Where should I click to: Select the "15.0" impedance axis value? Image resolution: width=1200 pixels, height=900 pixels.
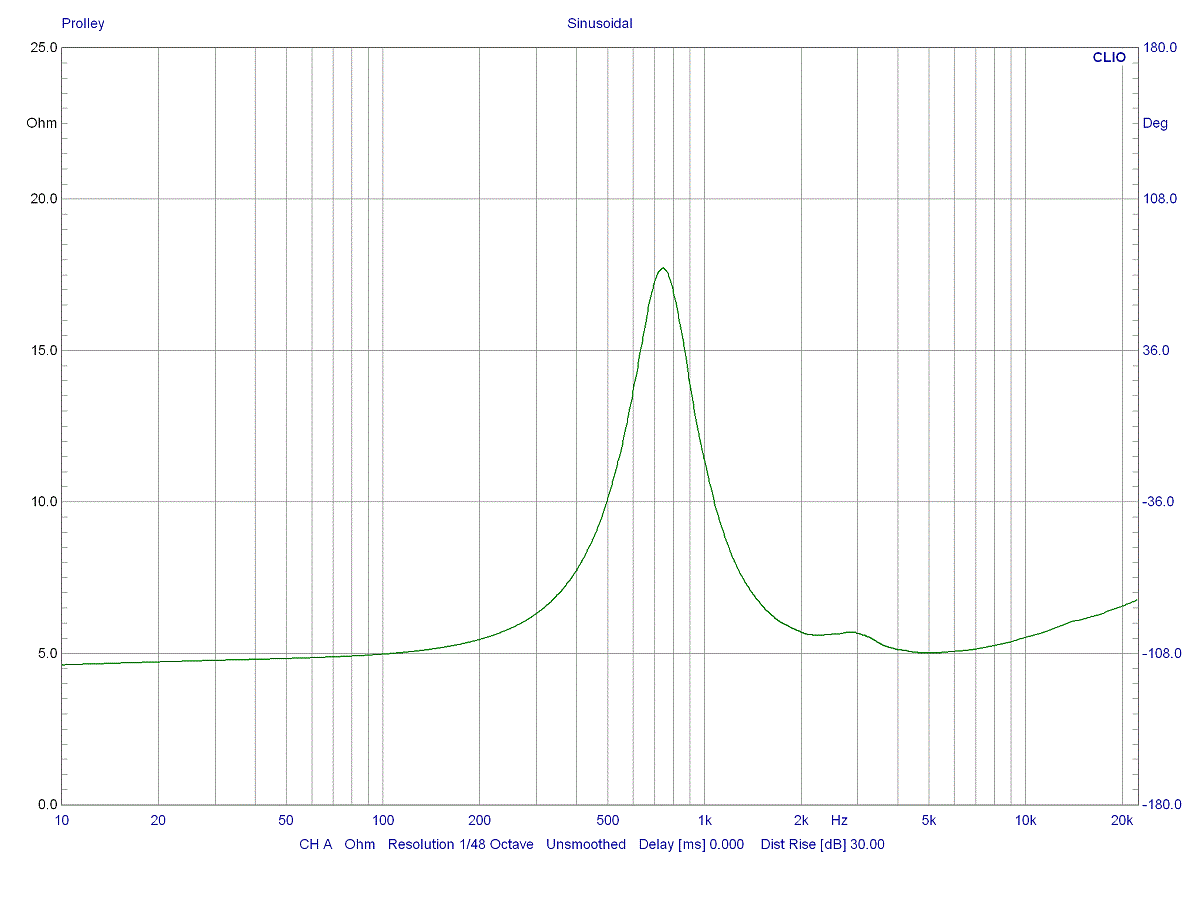pos(43,350)
